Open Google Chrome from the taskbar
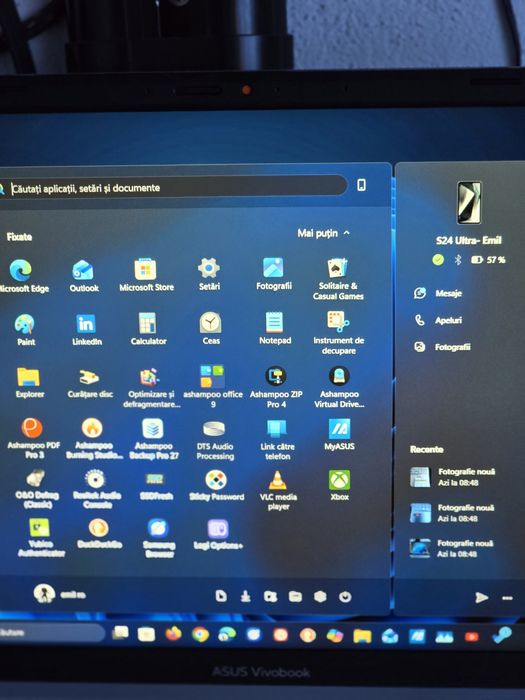 coord(200,634)
